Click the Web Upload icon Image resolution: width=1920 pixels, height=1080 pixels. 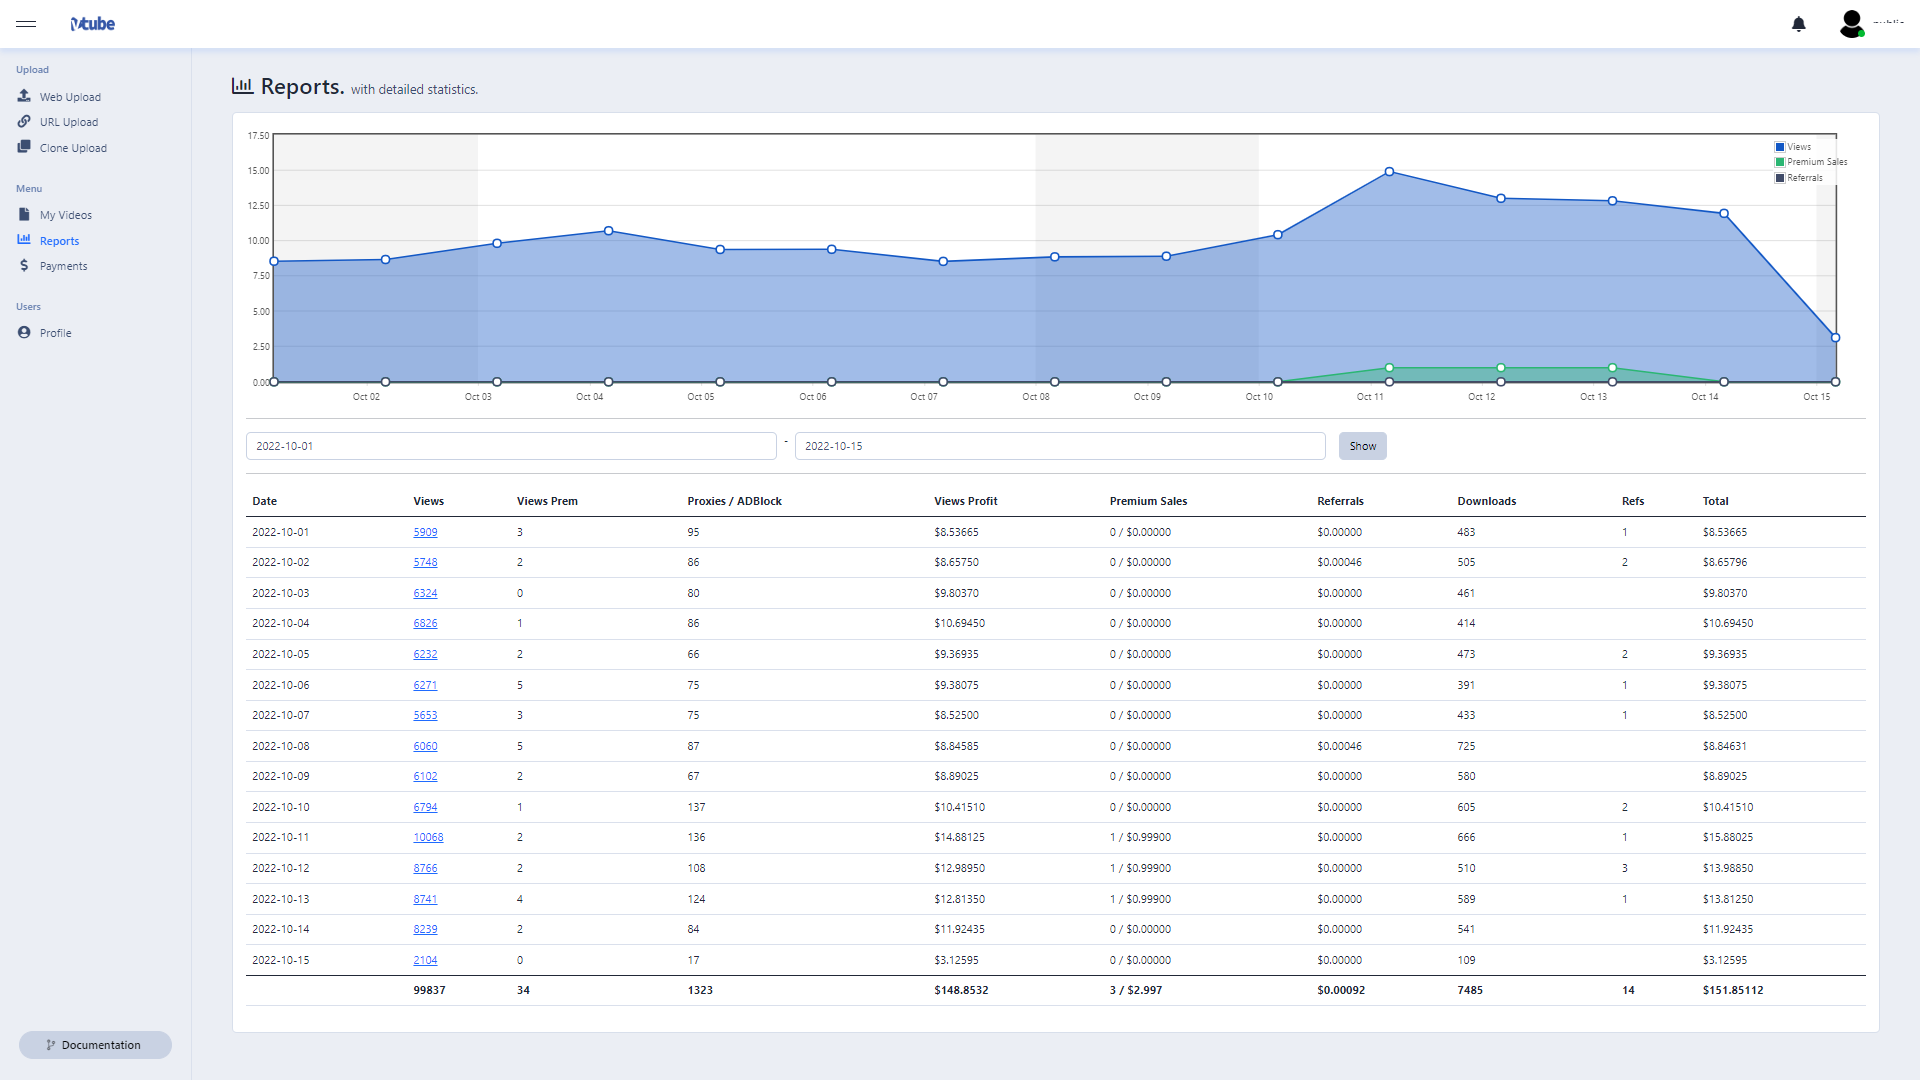click(24, 96)
